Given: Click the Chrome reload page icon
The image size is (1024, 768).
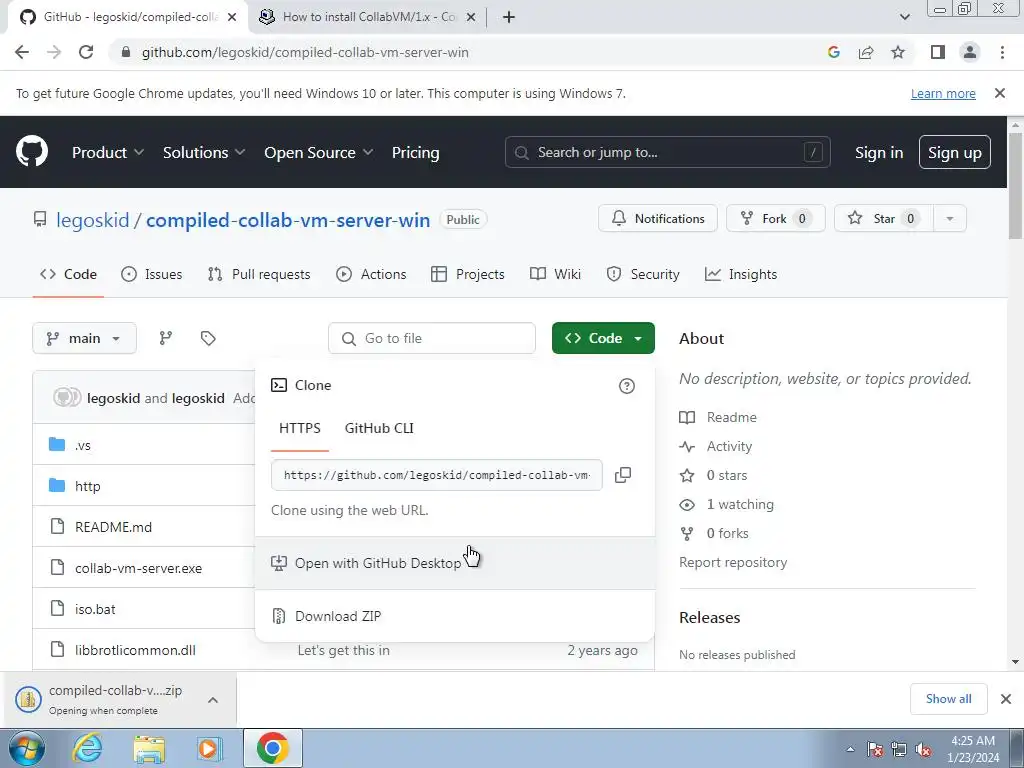Looking at the screenshot, I should 86,52.
